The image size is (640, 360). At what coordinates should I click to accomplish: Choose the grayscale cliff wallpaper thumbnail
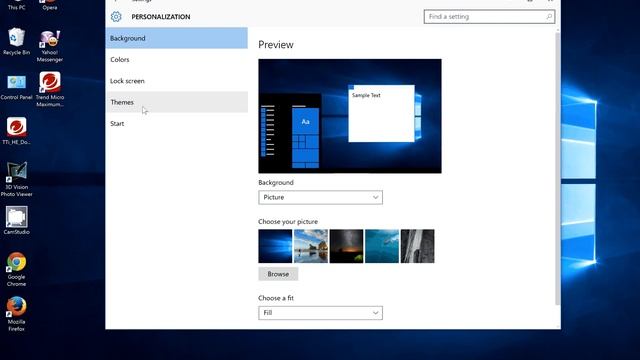point(418,246)
